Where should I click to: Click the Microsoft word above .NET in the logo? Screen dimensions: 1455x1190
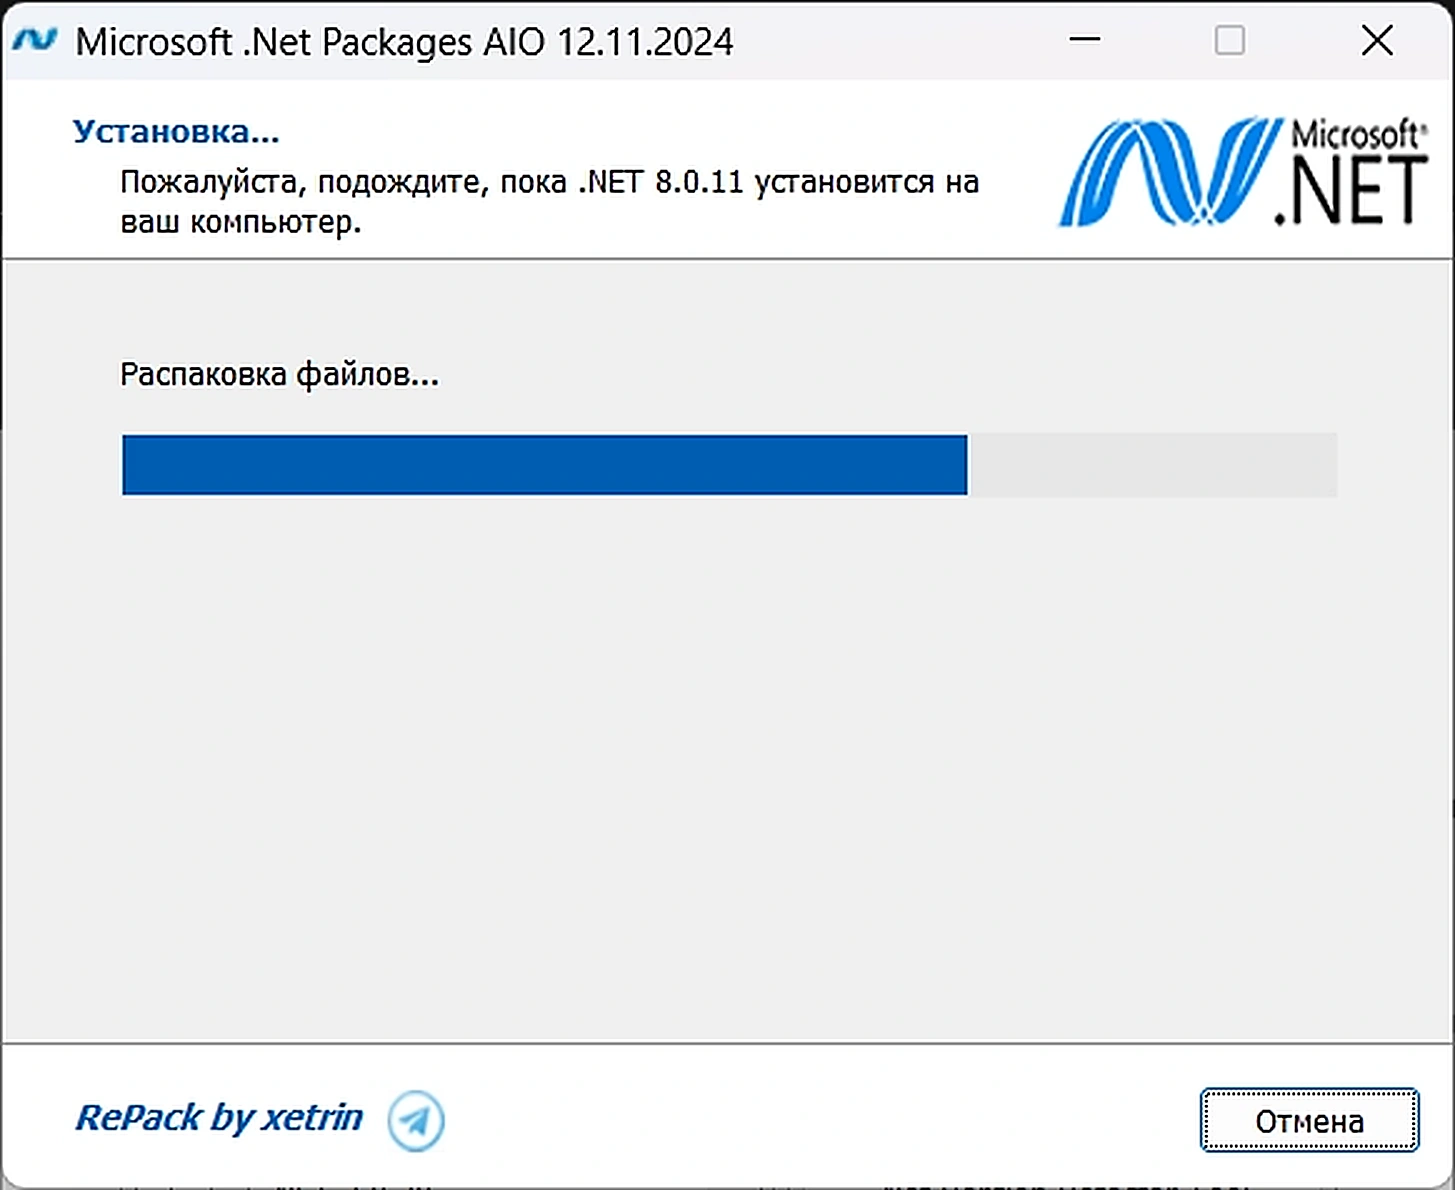tap(1358, 134)
